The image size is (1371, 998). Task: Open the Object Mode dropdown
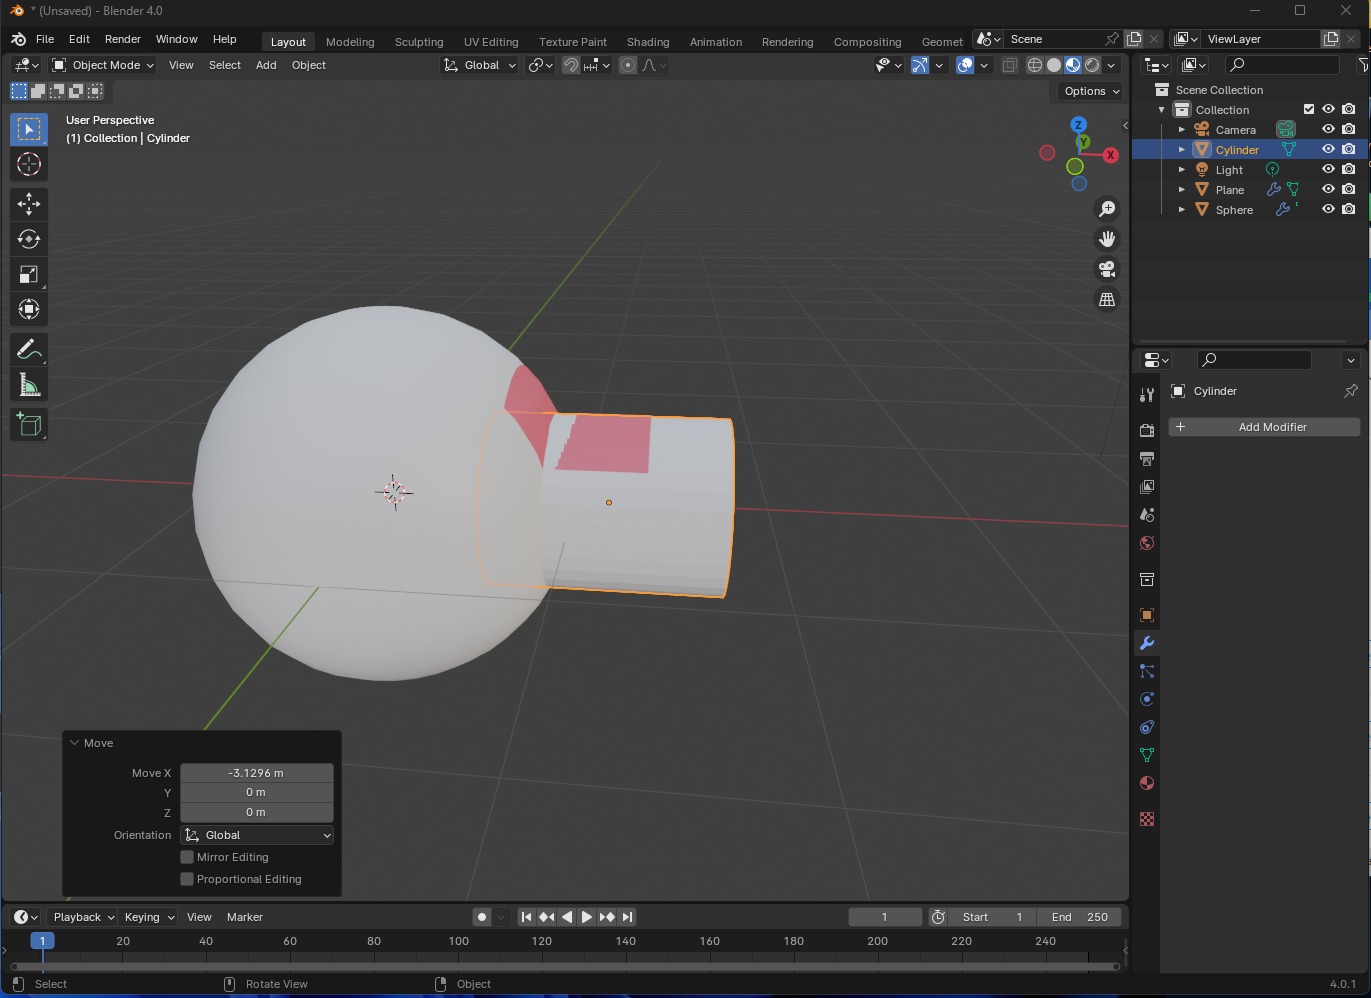coord(103,65)
